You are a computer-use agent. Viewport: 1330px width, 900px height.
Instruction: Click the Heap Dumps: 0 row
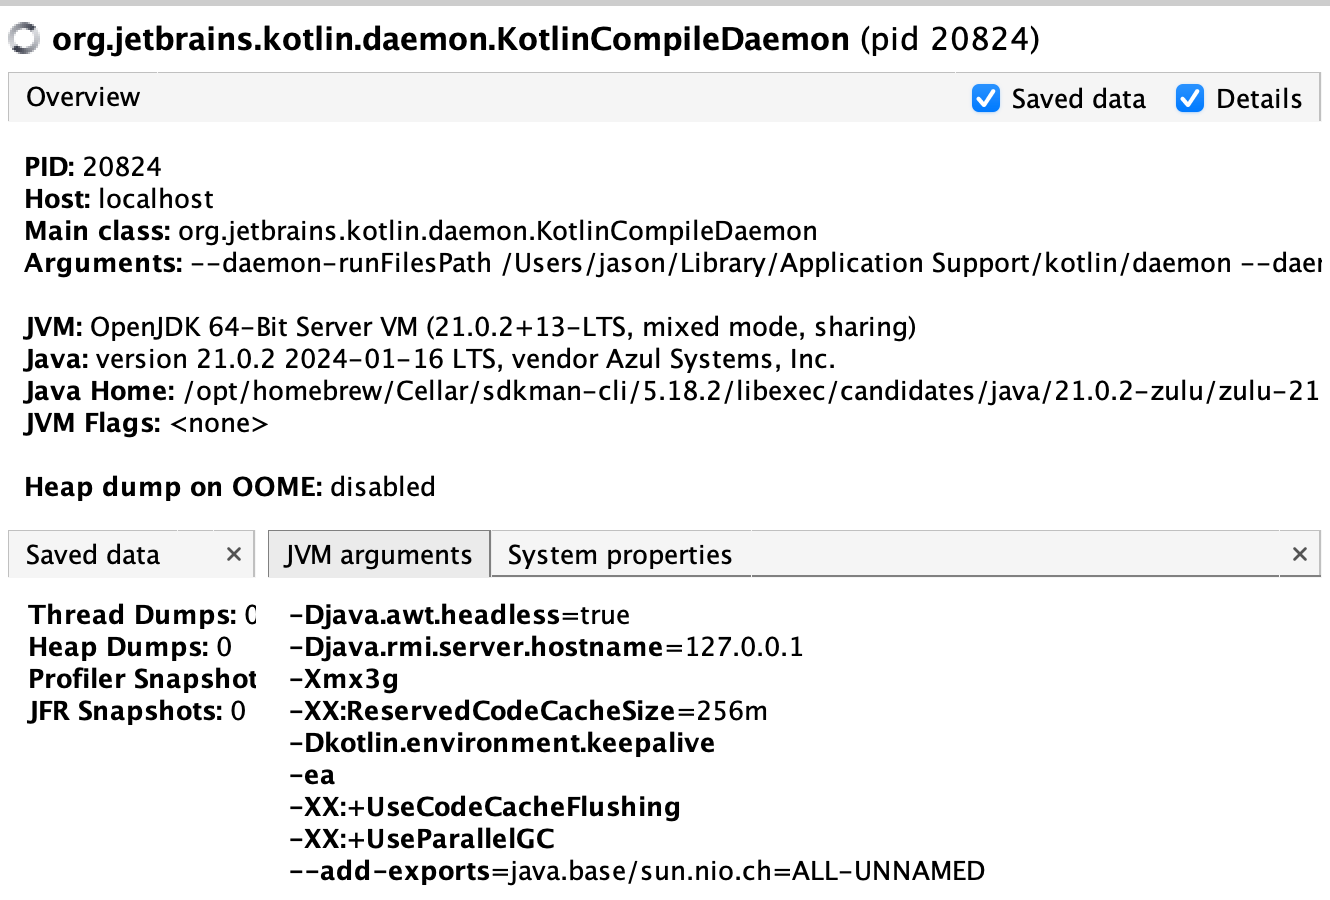point(130,647)
